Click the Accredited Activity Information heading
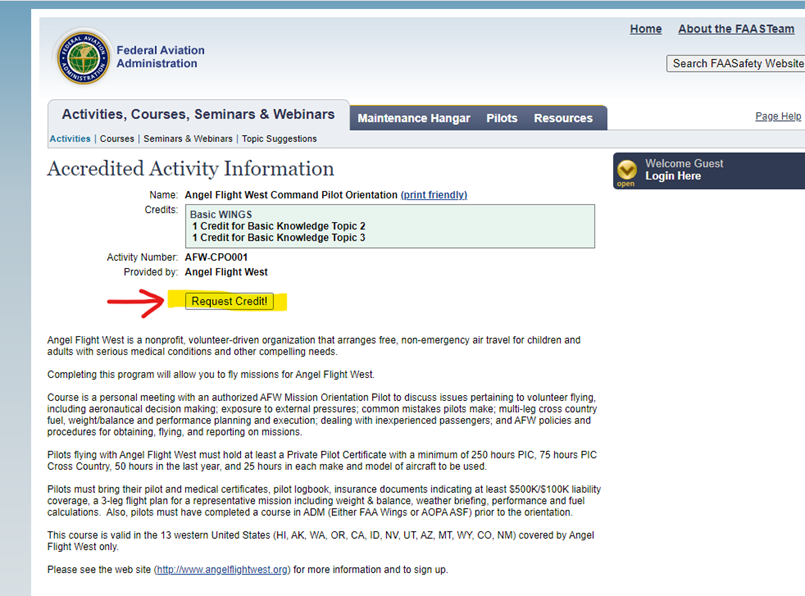The height and width of the screenshot is (596, 805). 190,169
